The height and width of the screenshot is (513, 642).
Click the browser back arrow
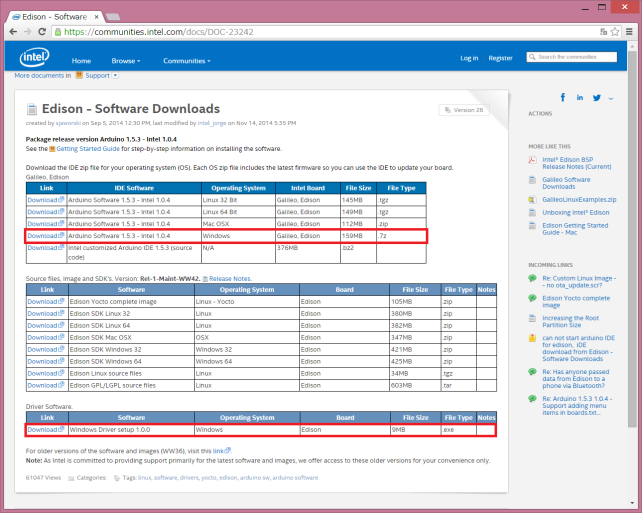coord(11,32)
